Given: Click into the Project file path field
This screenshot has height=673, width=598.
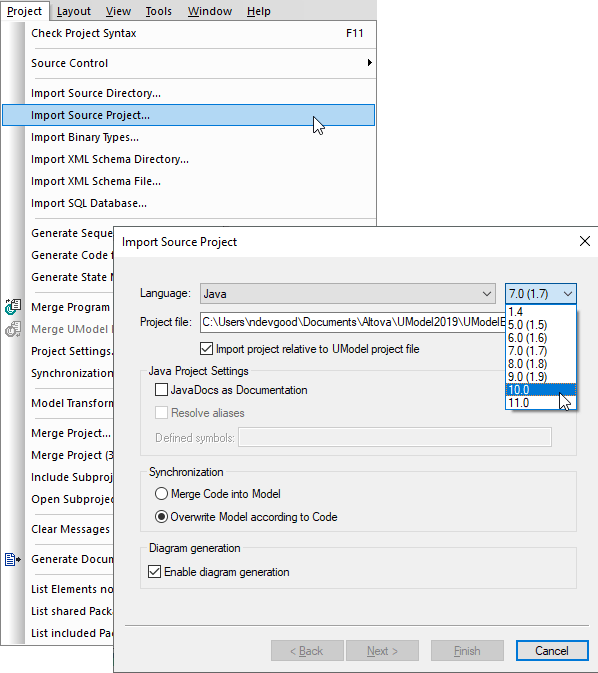Looking at the screenshot, I should [353, 322].
